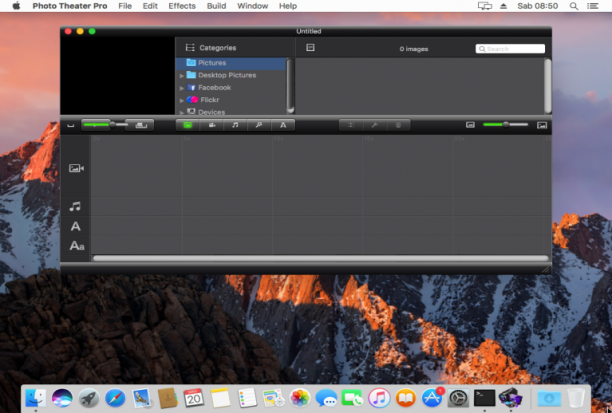Select the Flickr category row
Image resolution: width=612 pixels, height=413 pixels.
231,100
